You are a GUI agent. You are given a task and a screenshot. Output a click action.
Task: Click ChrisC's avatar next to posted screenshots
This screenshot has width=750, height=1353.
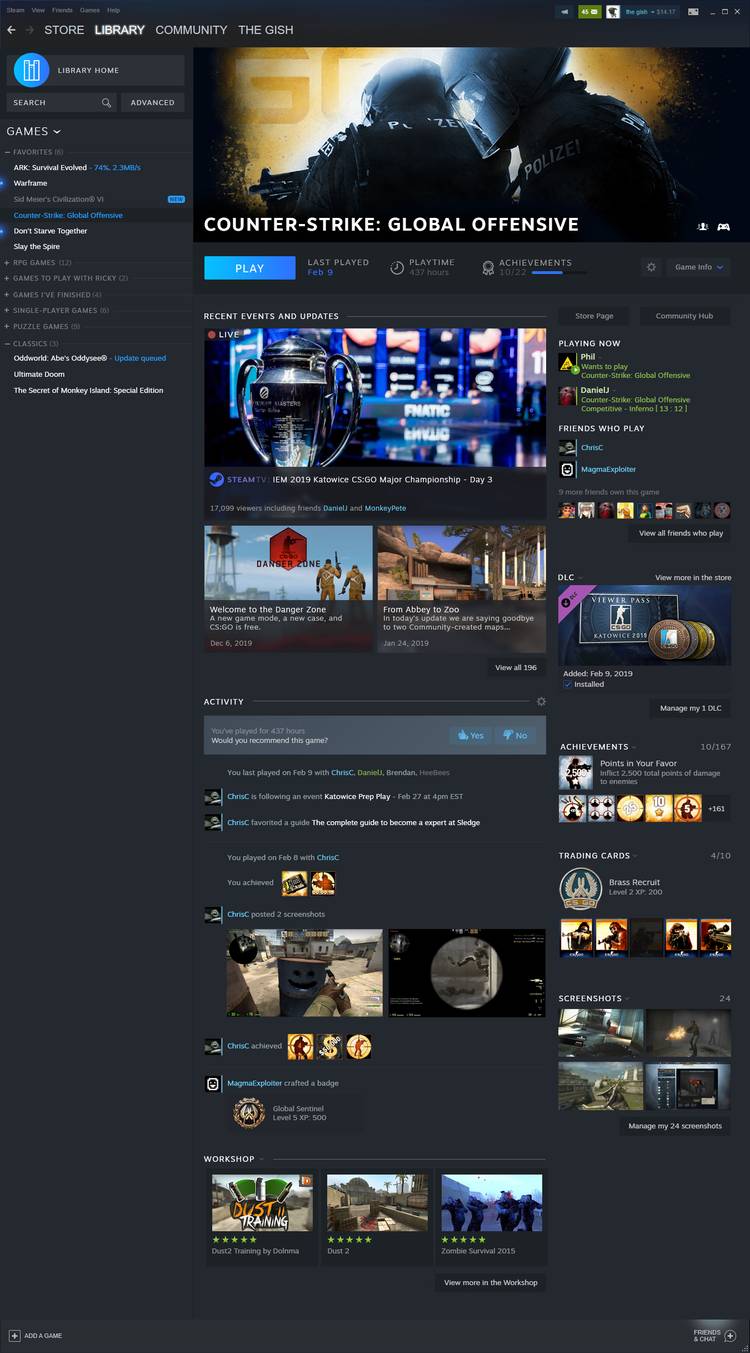(x=213, y=915)
